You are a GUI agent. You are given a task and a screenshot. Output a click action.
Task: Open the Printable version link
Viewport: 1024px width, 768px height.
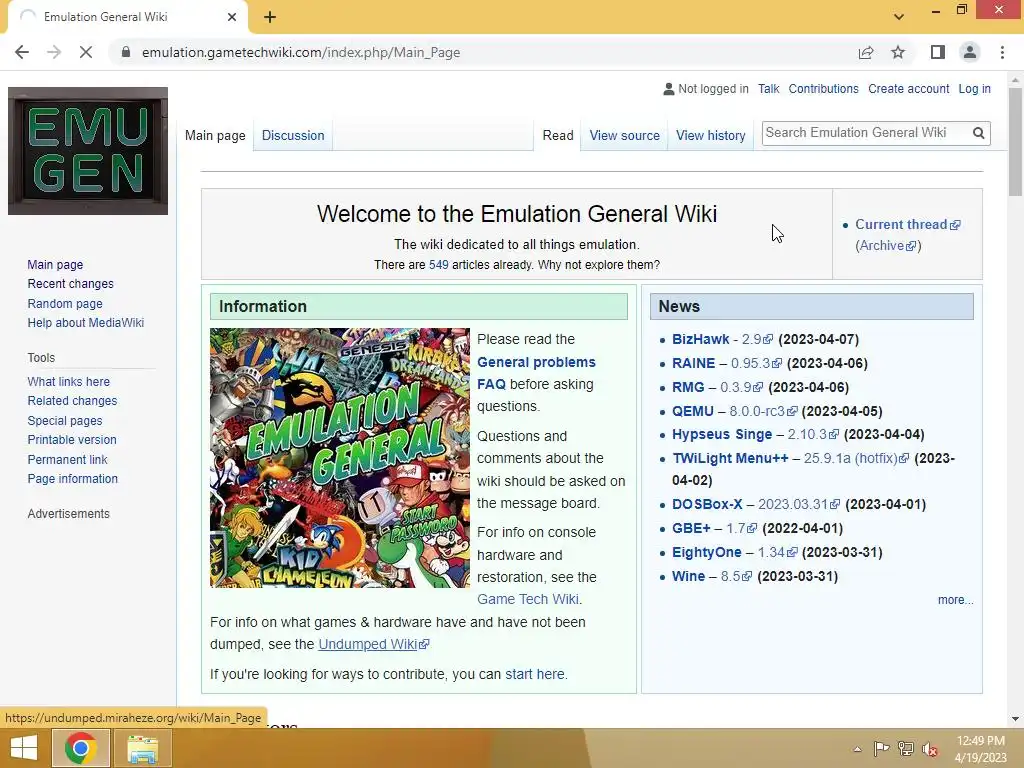click(72, 440)
